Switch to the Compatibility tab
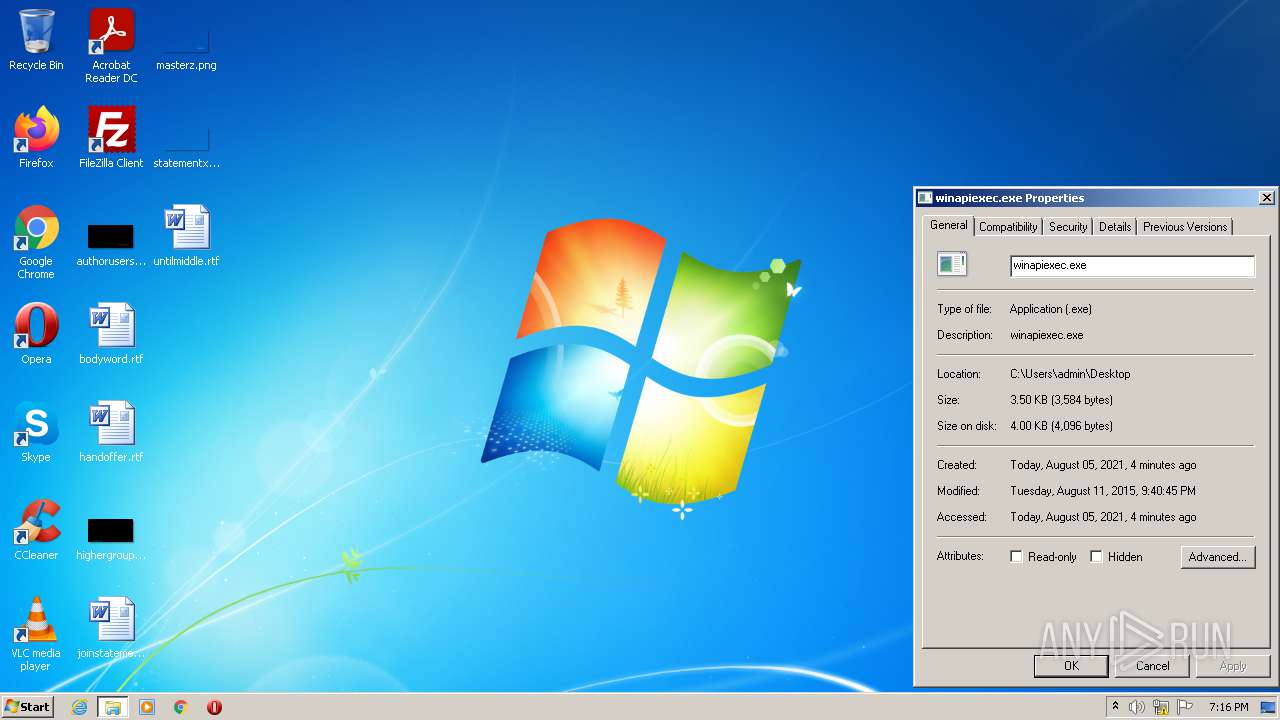 [1008, 227]
